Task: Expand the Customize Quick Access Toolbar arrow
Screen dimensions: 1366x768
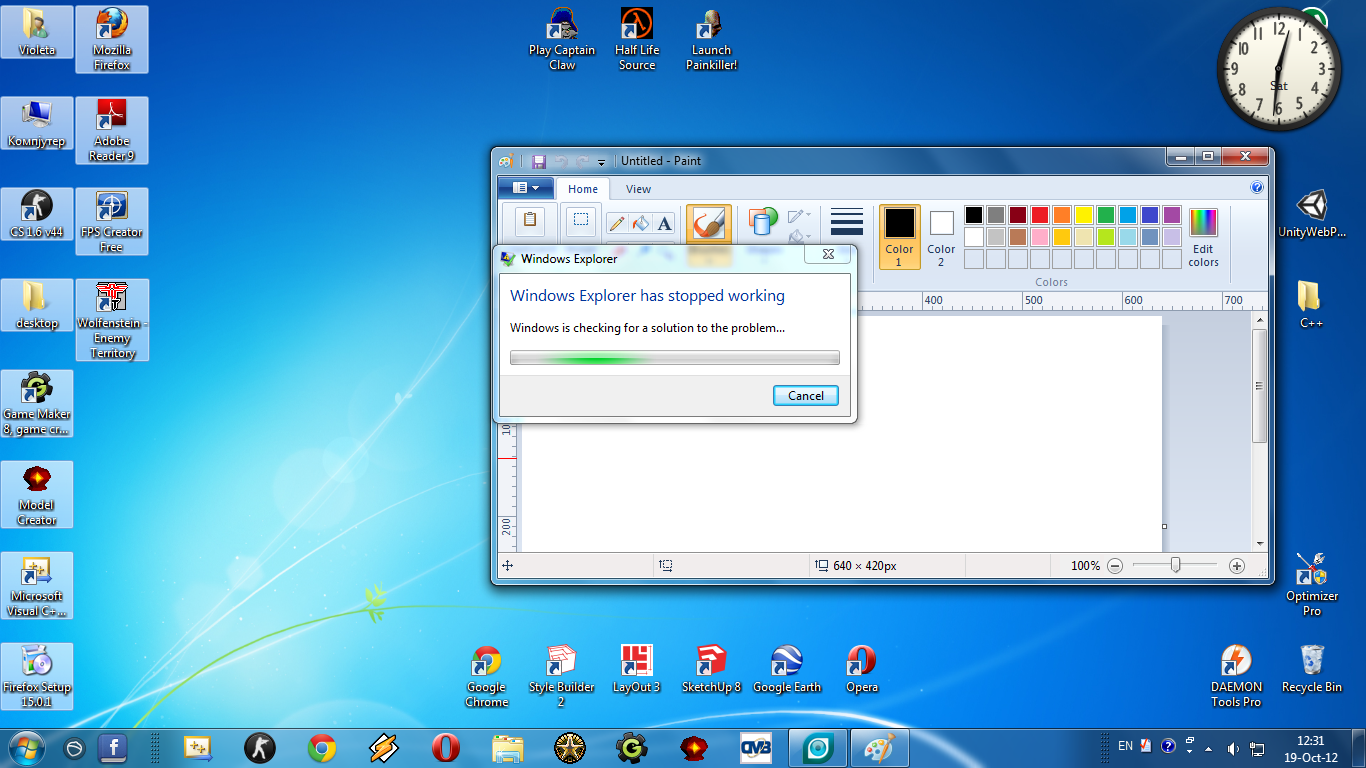Action: pyautogui.click(x=601, y=162)
